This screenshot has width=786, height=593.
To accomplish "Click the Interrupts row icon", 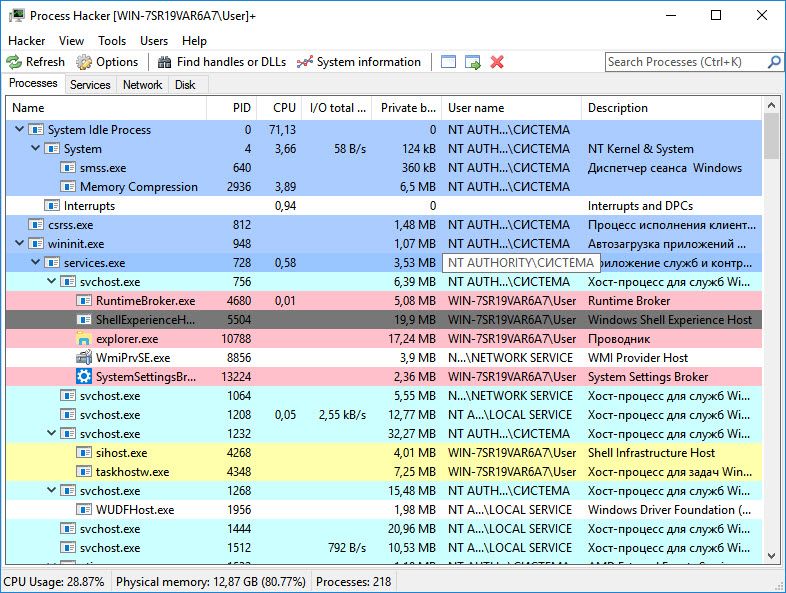I will (52, 206).
